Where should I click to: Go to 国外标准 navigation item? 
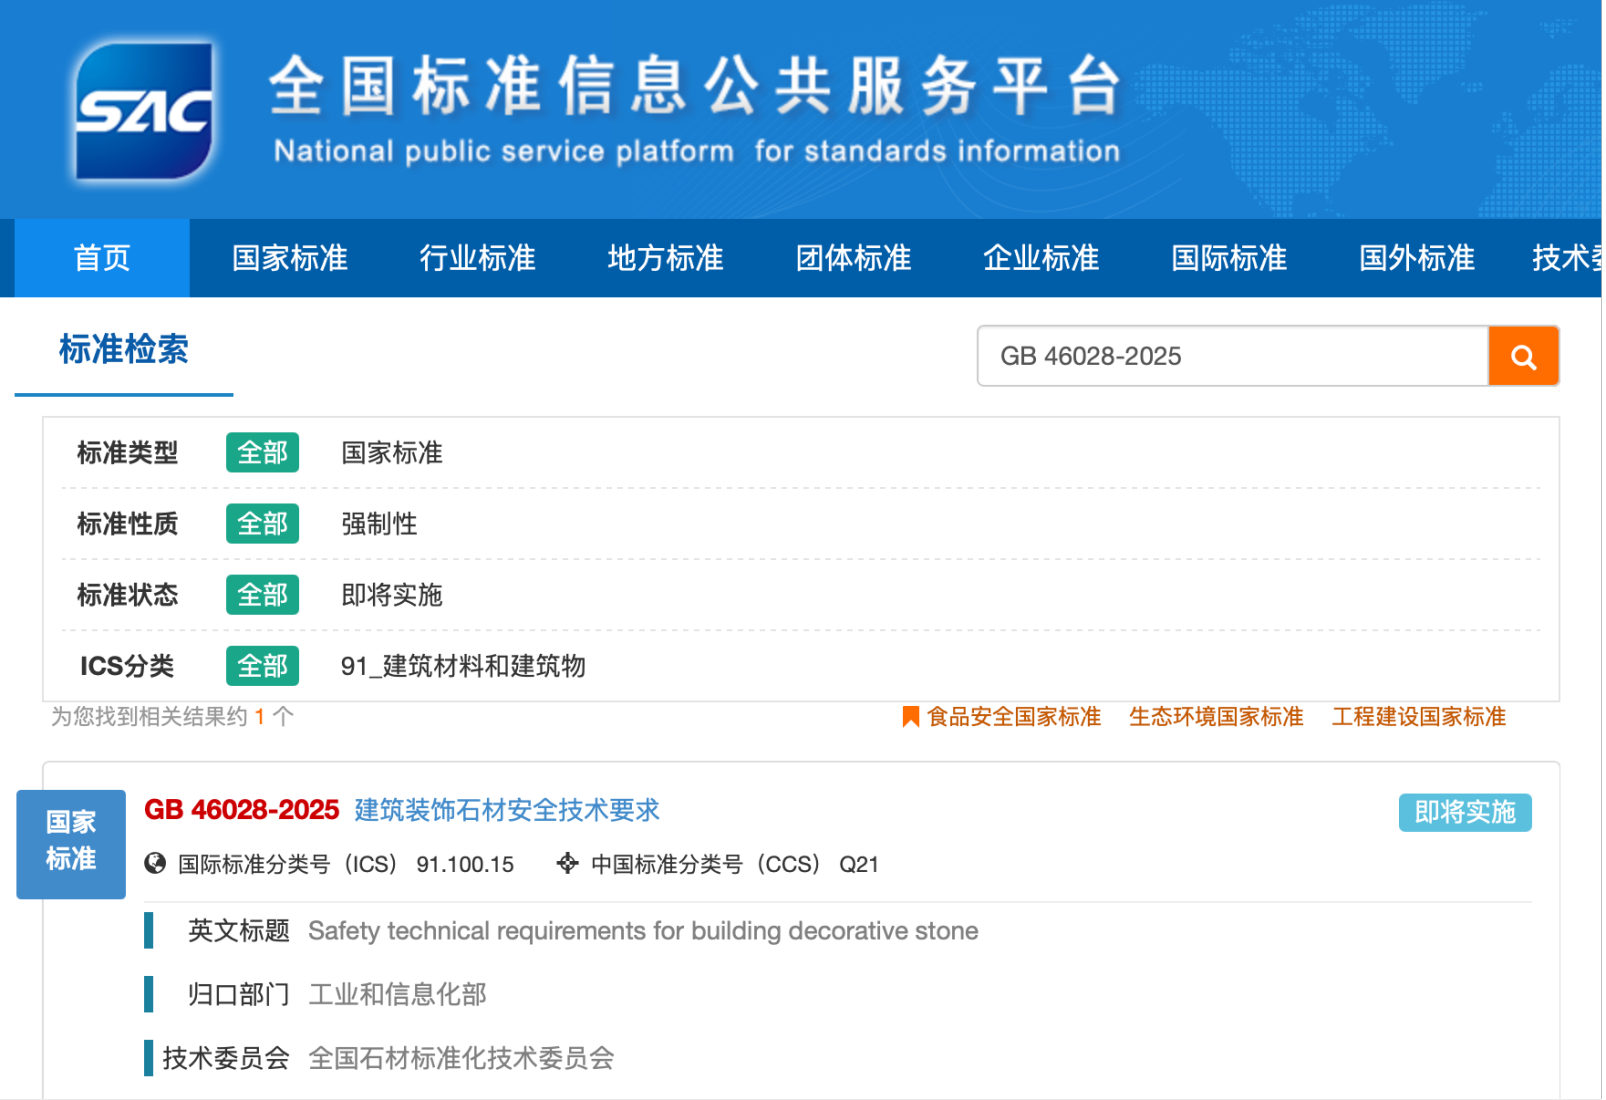1418,258
